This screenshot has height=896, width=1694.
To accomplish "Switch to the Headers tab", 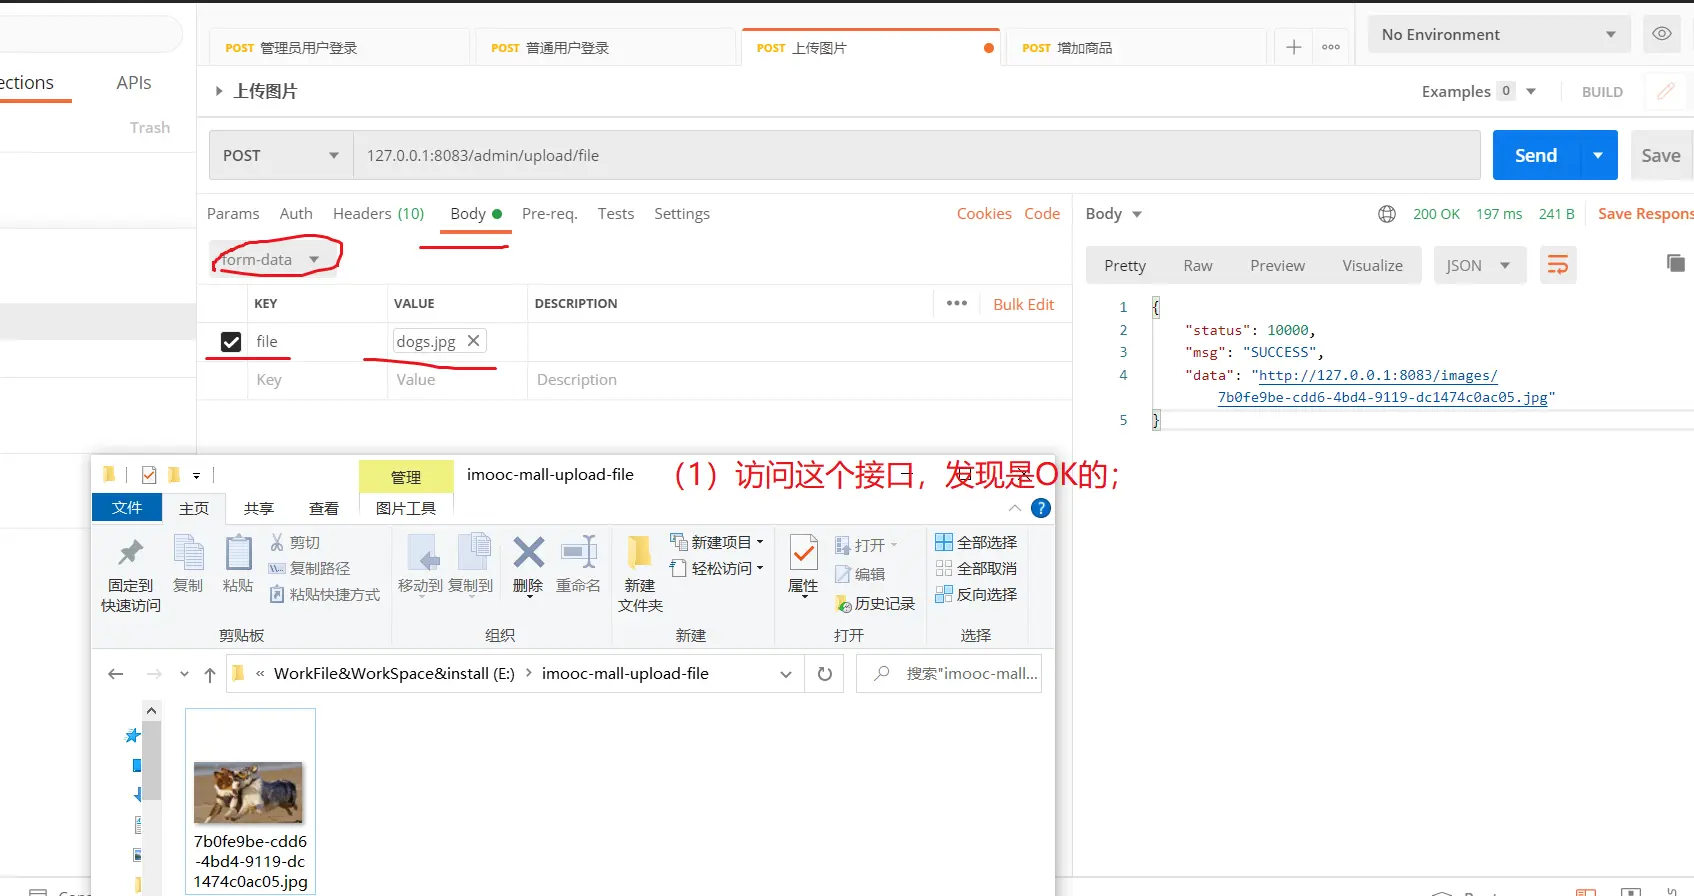I will click(x=378, y=214).
